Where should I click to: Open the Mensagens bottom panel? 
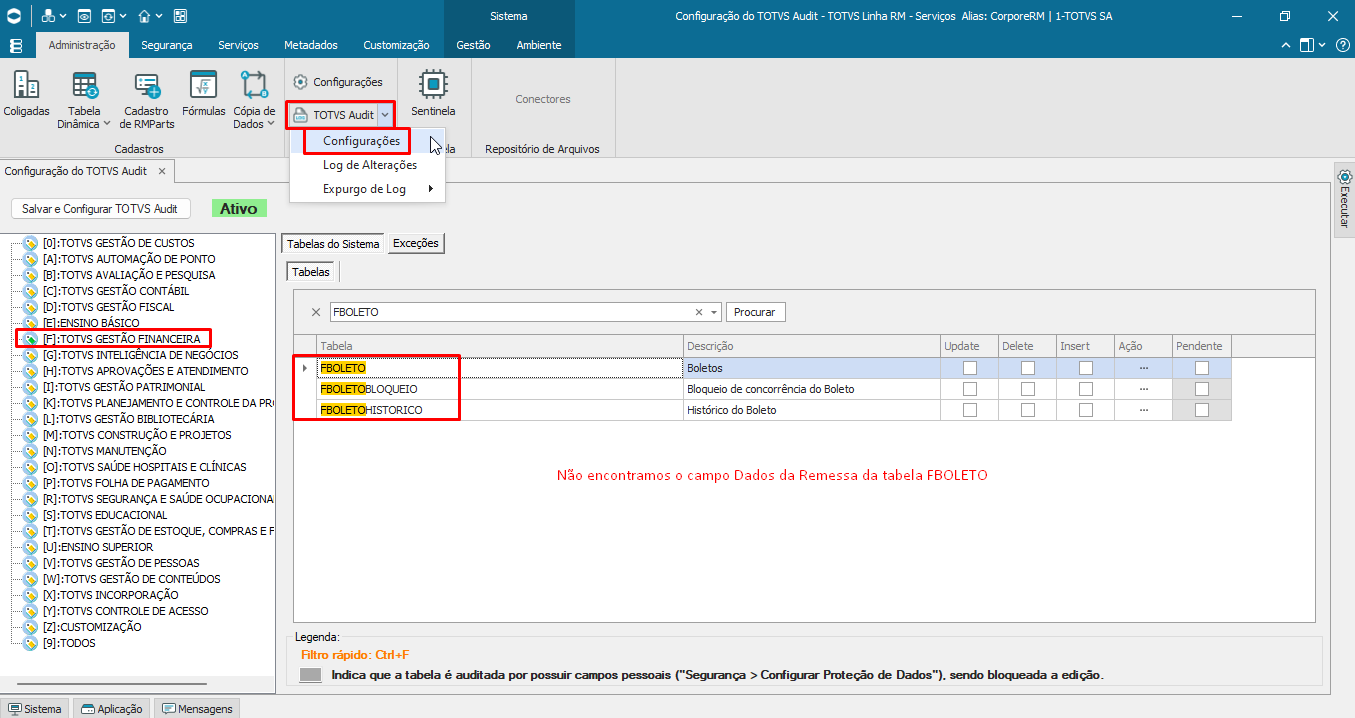click(x=196, y=709)
